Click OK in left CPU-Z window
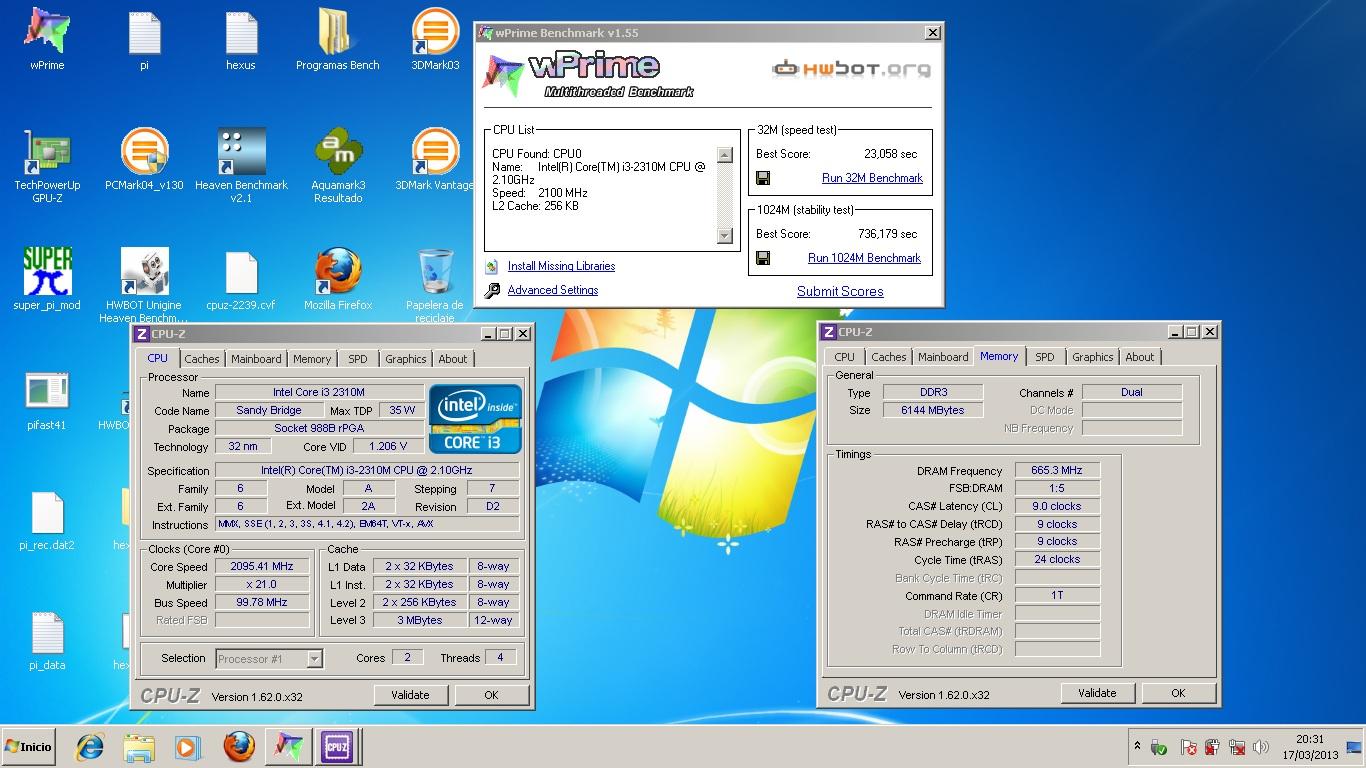The height and width of the screenshot is (768, 1366). click(x=491, y=695)
